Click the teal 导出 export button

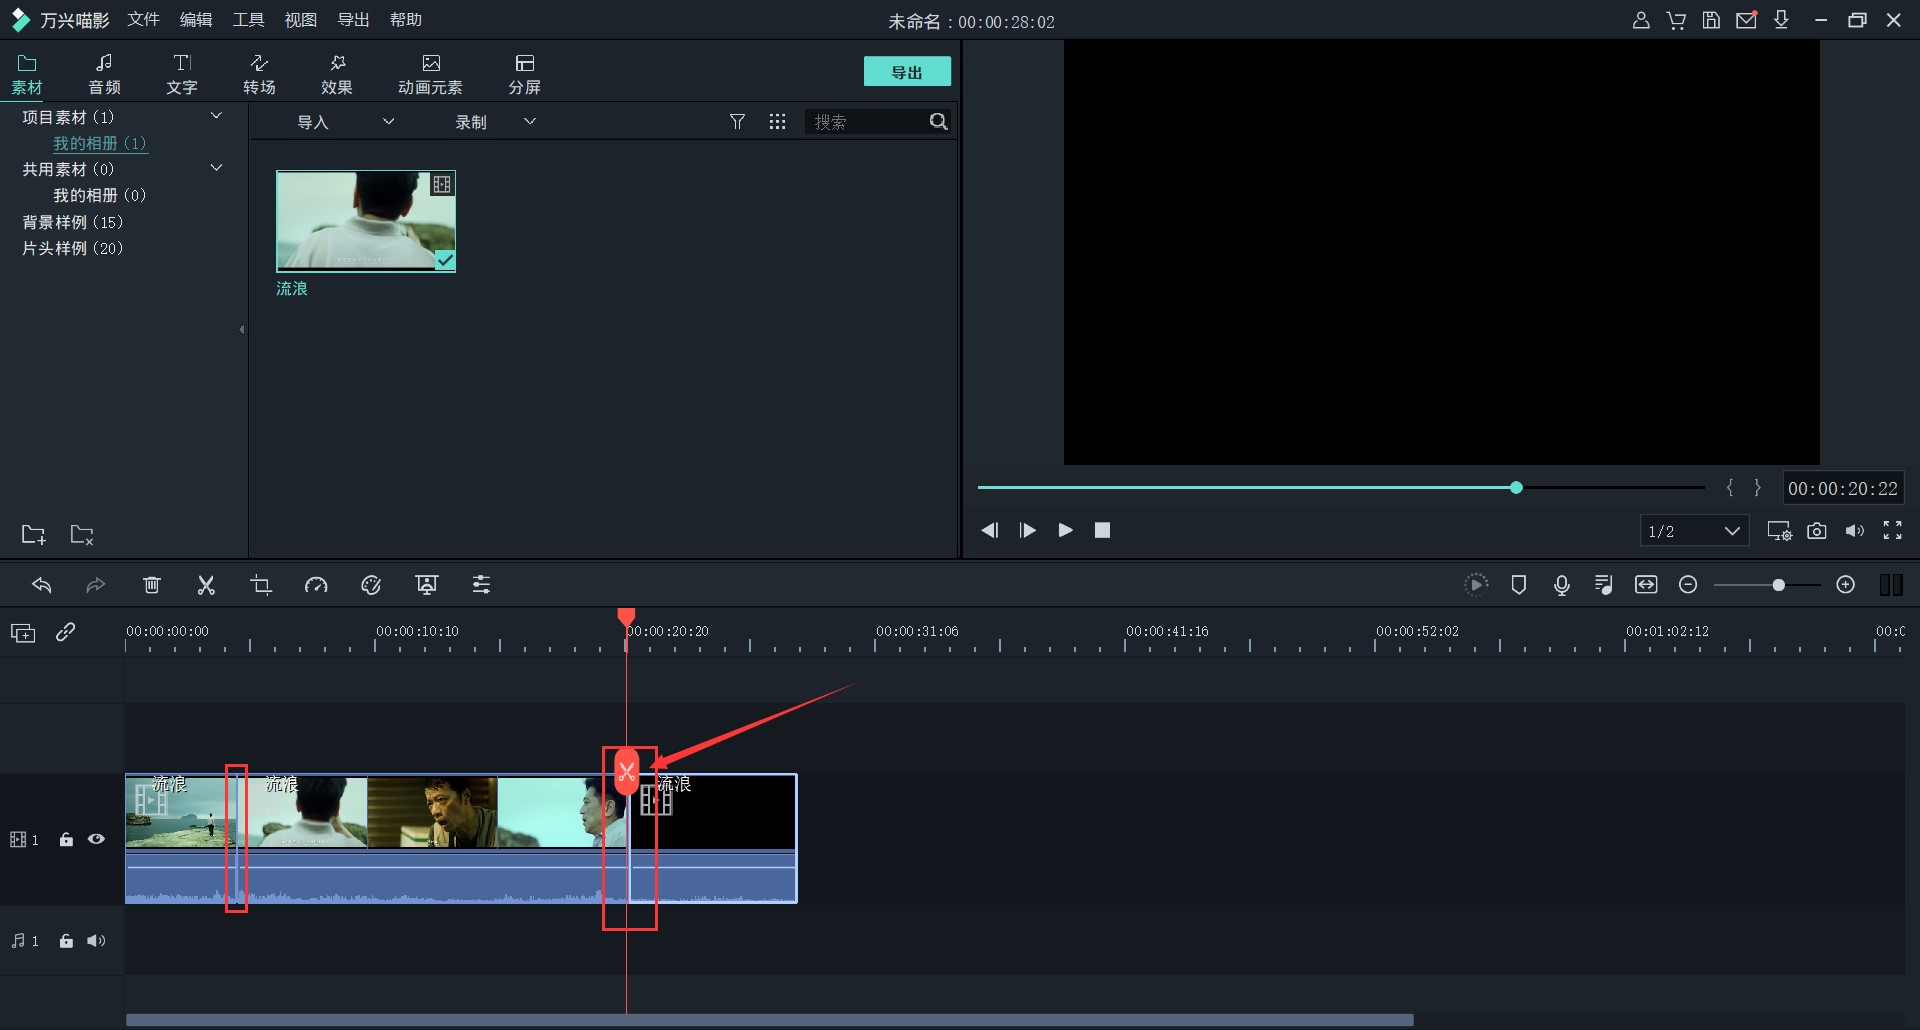(907, 72)
